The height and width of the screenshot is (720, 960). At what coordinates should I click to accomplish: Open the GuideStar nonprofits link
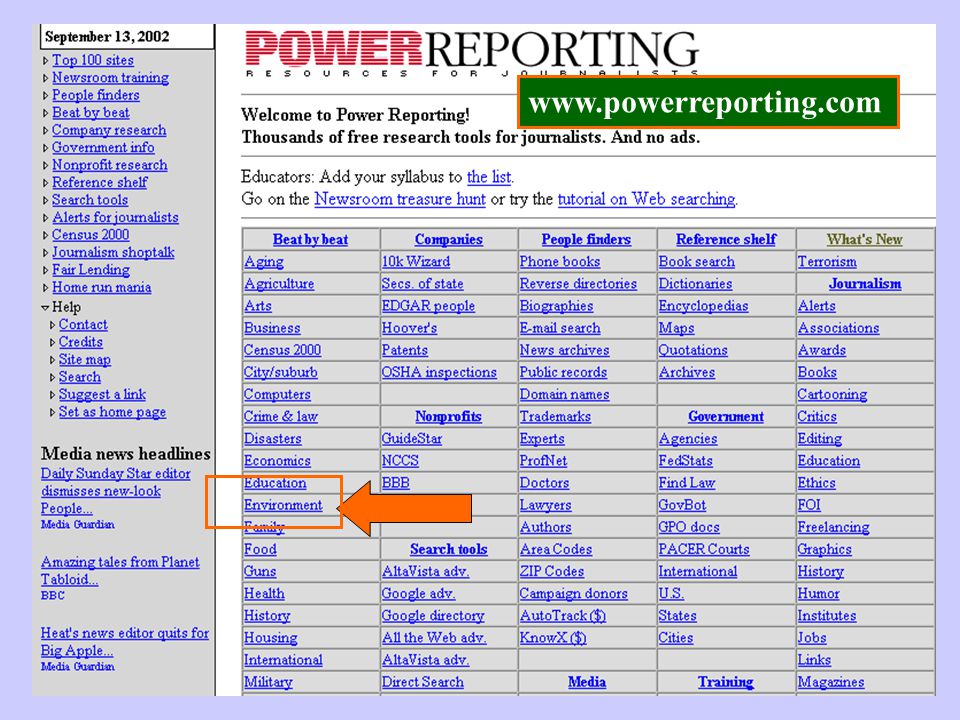411,439
